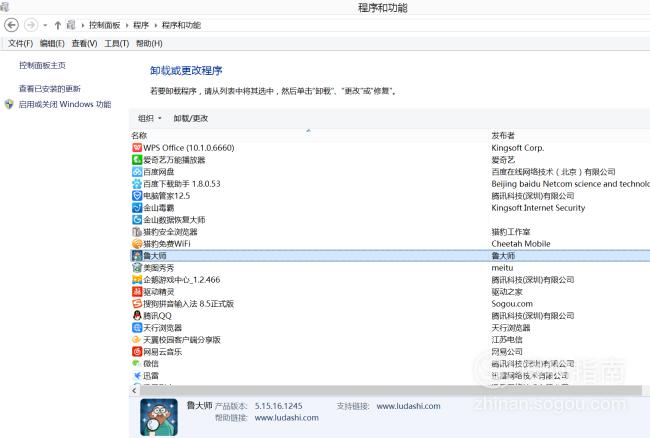
Task: Click the 百度下载助手 icon
Action: [137, 184]
